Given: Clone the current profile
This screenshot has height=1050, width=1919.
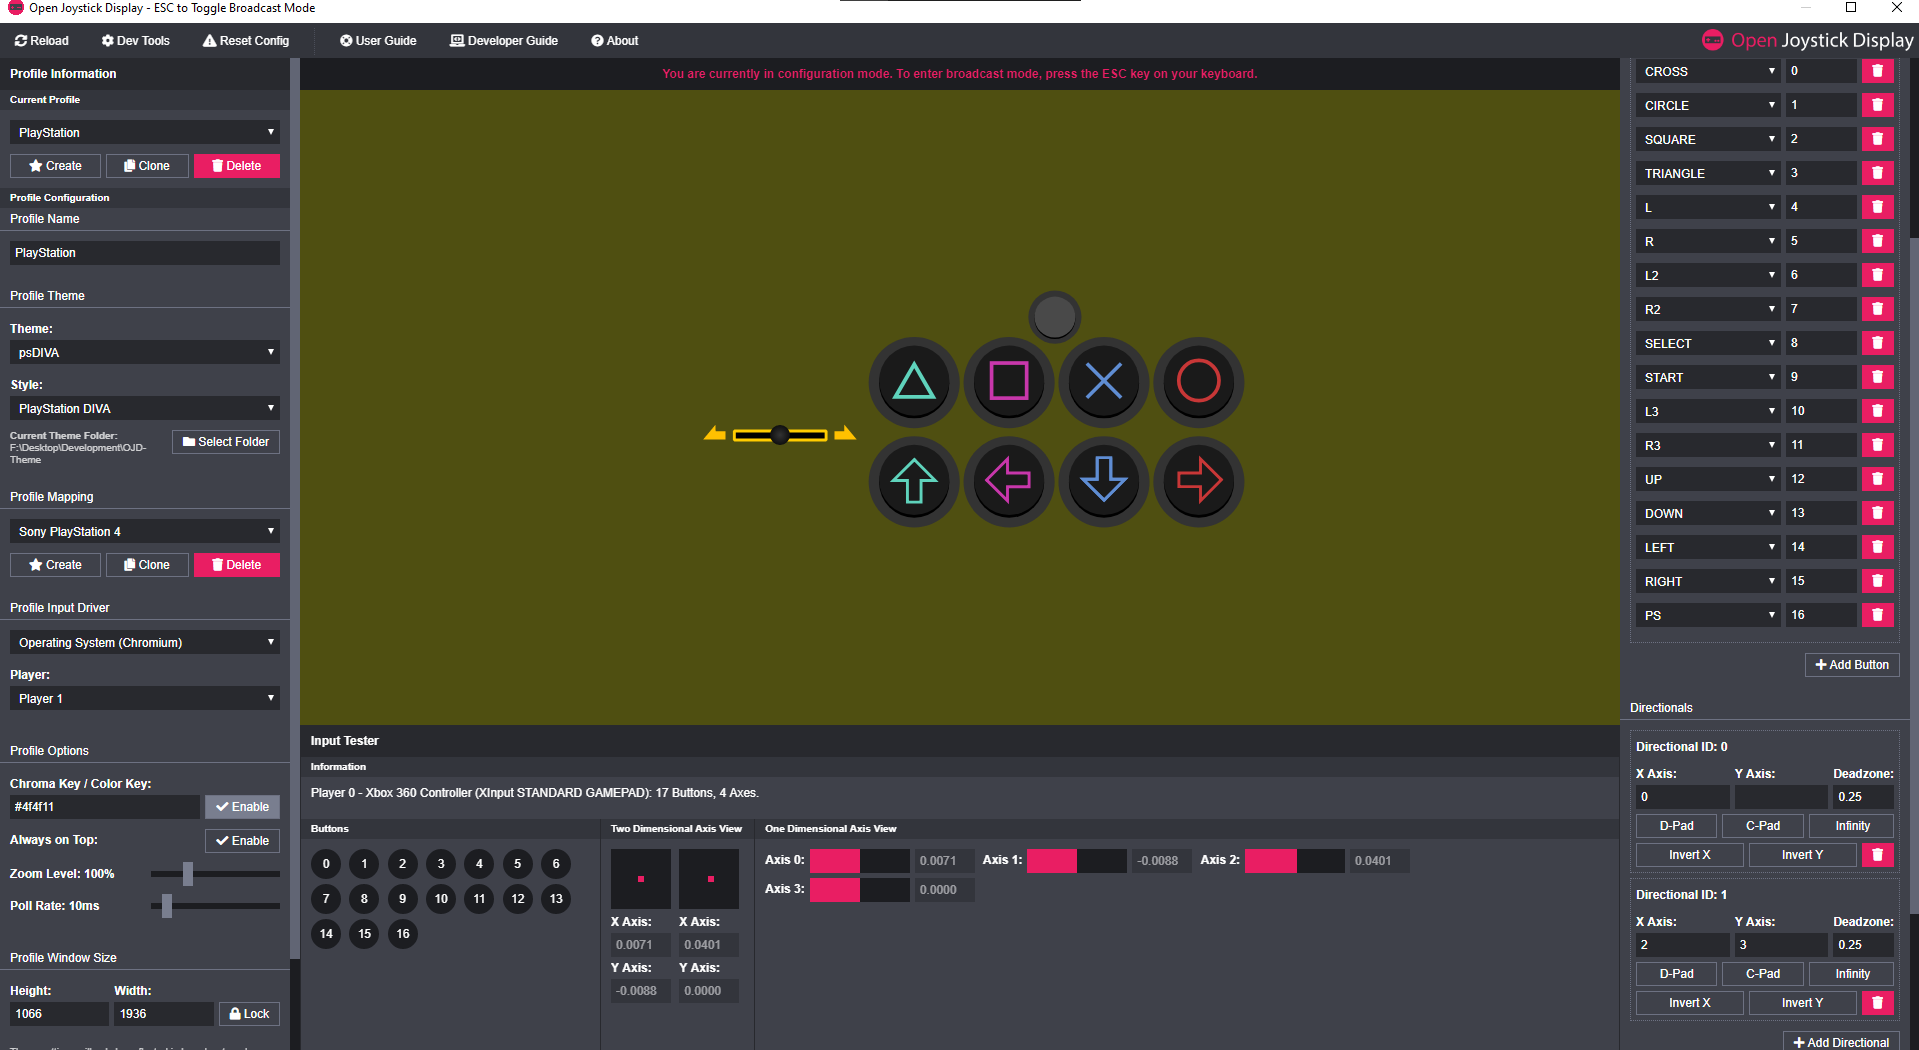Looking at the screenshot, I should pyautogui.click(x=147, y=166).
